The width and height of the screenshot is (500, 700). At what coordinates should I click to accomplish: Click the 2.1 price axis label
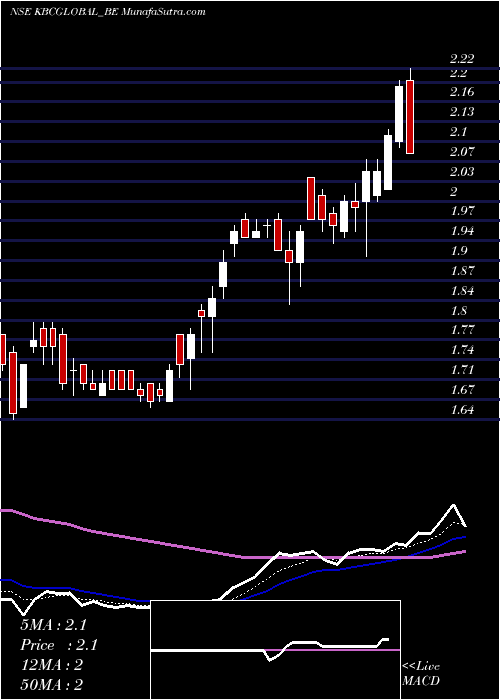(x=458, y=132)
